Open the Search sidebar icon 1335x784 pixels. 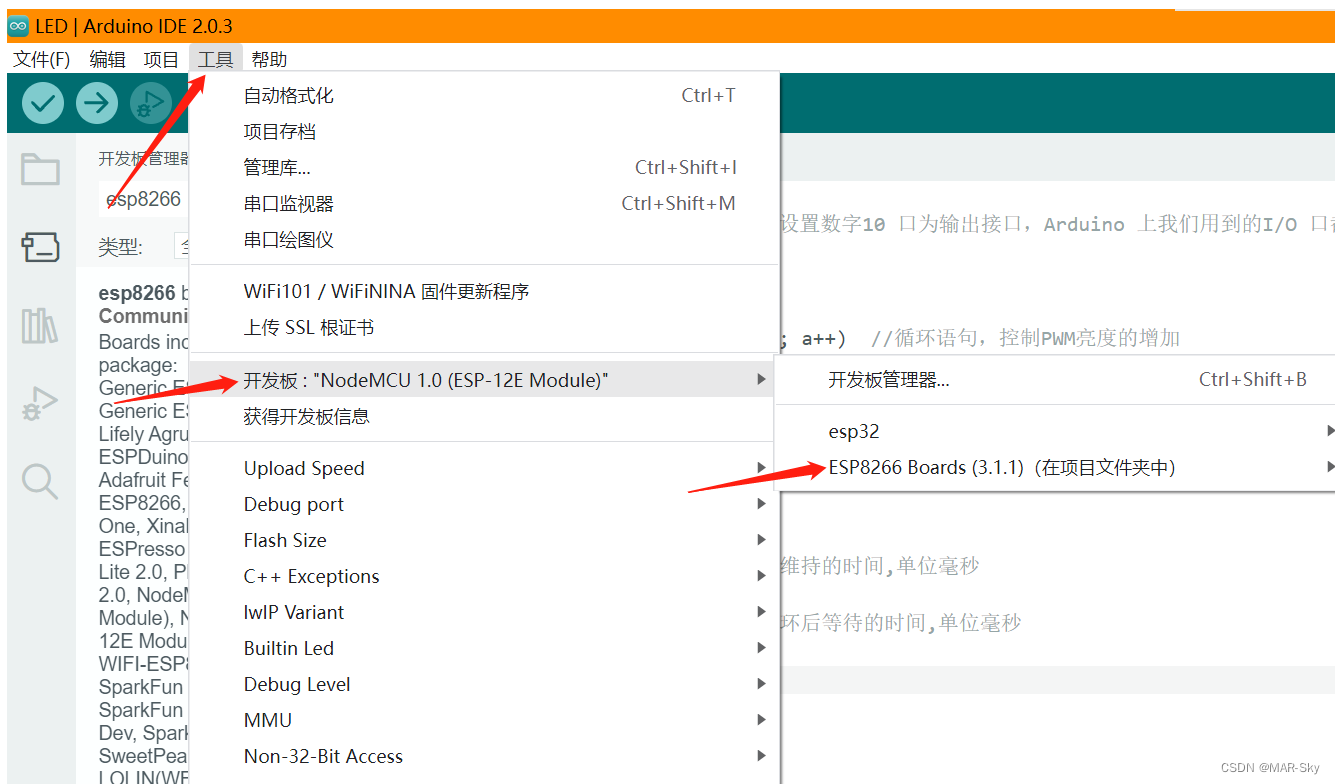40,481
